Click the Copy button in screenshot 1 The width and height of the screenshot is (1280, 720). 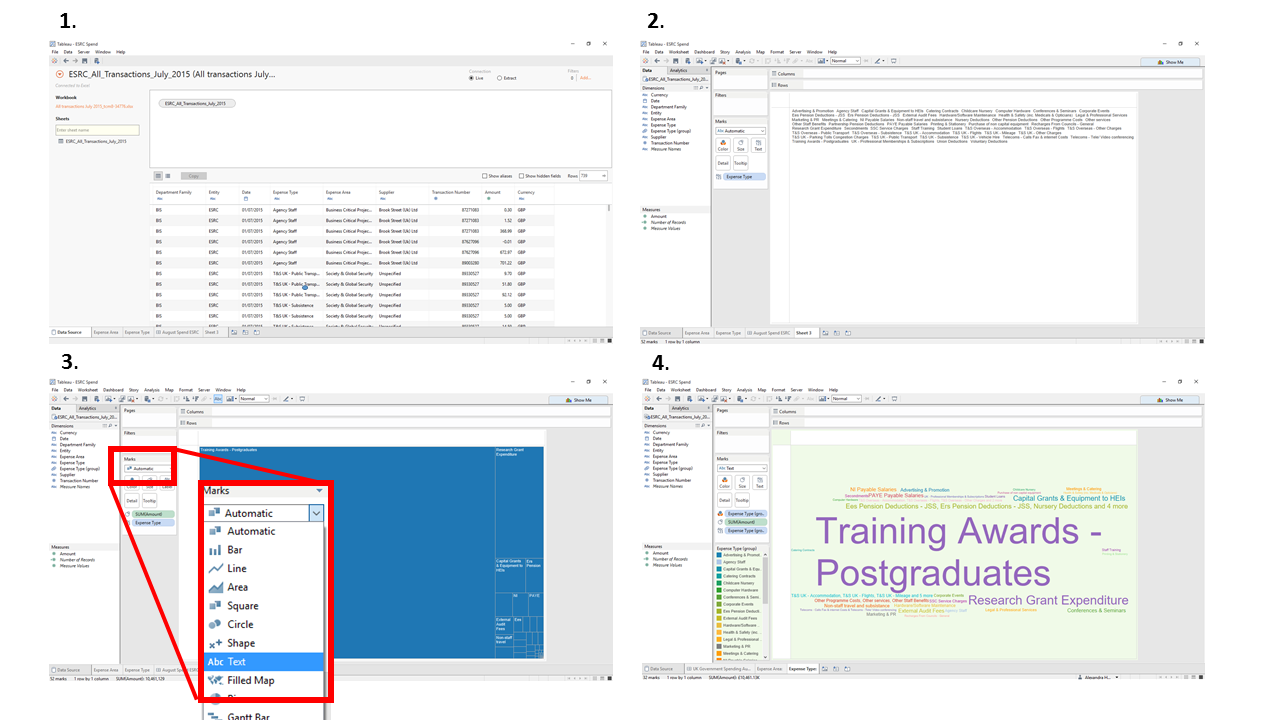(x=194, y=176)
